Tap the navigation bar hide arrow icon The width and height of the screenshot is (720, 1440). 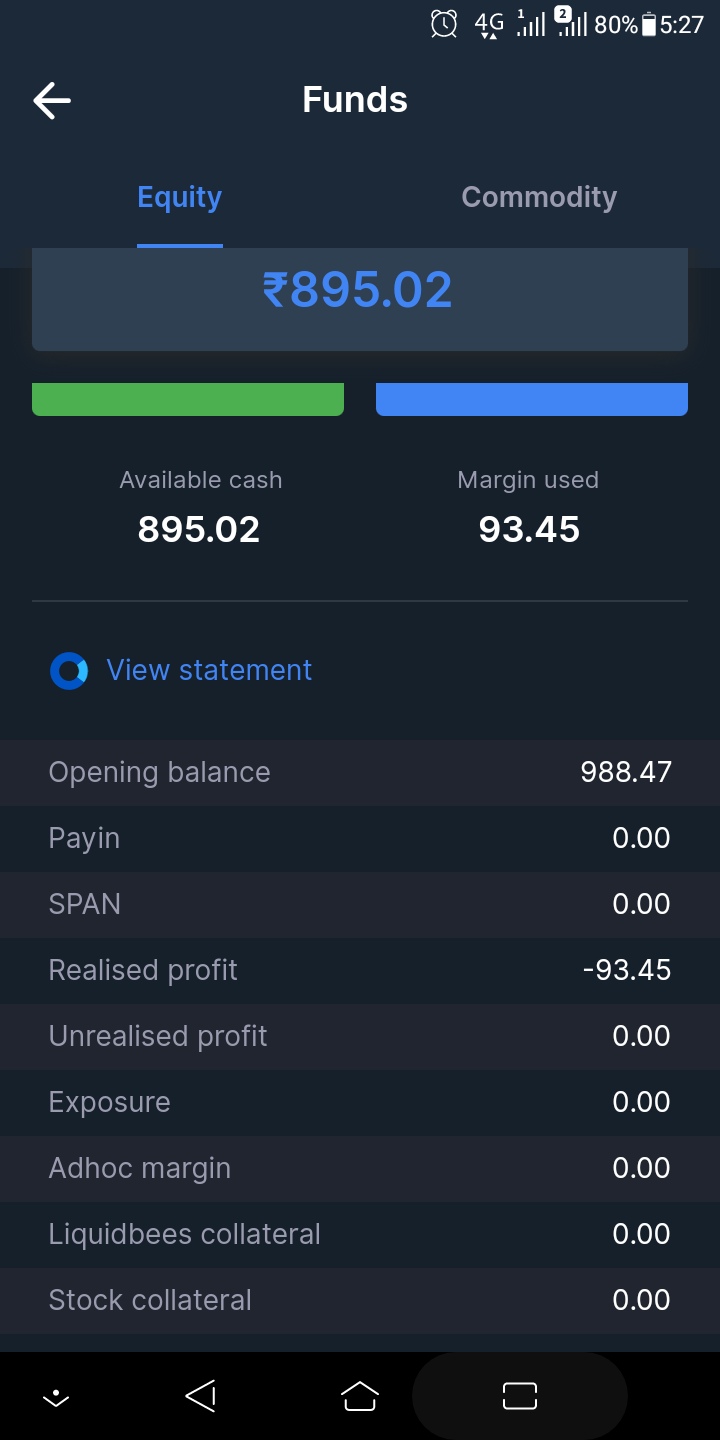click(56, 1397)
